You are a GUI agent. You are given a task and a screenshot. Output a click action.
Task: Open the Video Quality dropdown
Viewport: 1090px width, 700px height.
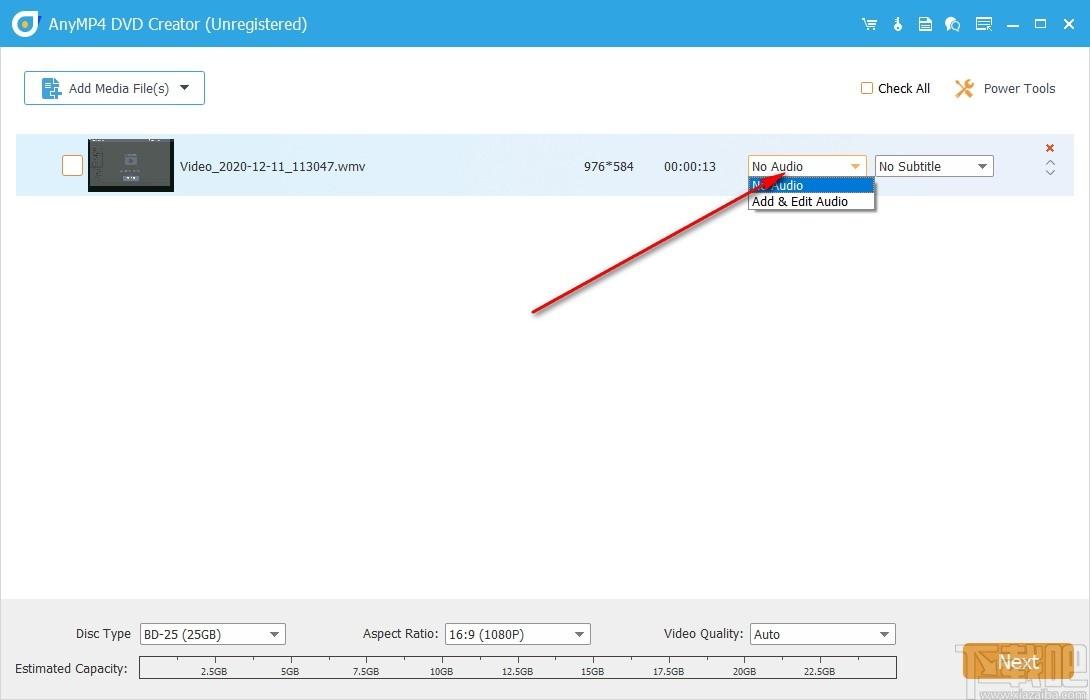click(822, 634)
